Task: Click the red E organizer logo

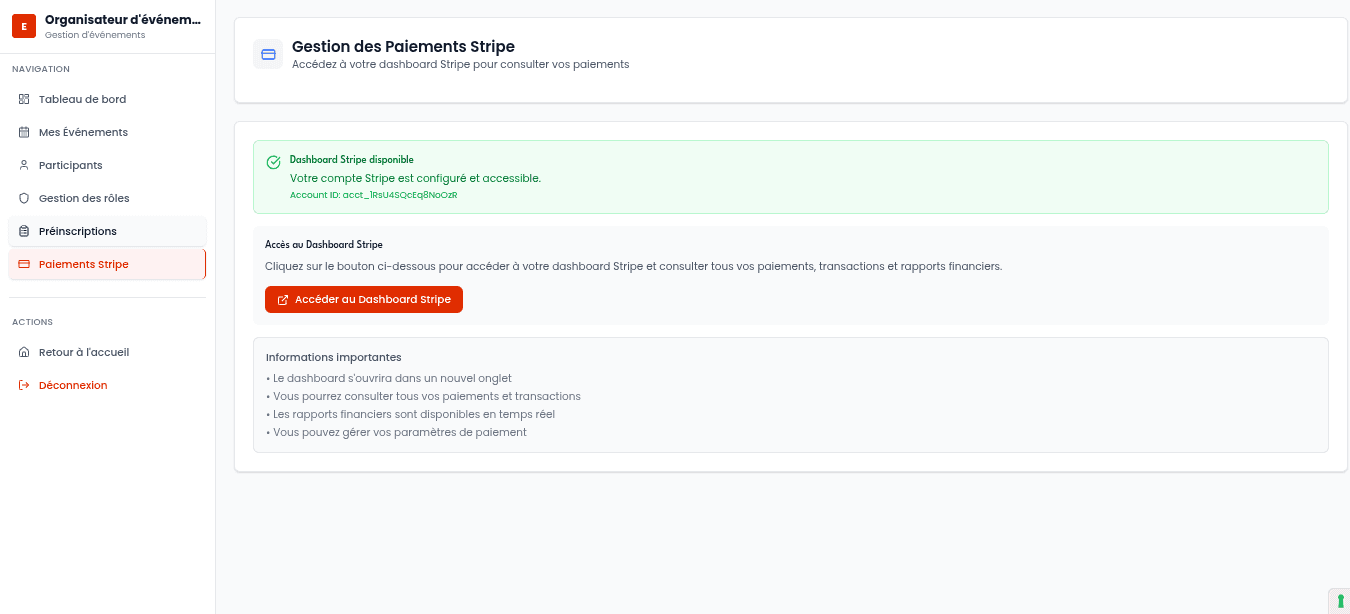Action: 24,26
